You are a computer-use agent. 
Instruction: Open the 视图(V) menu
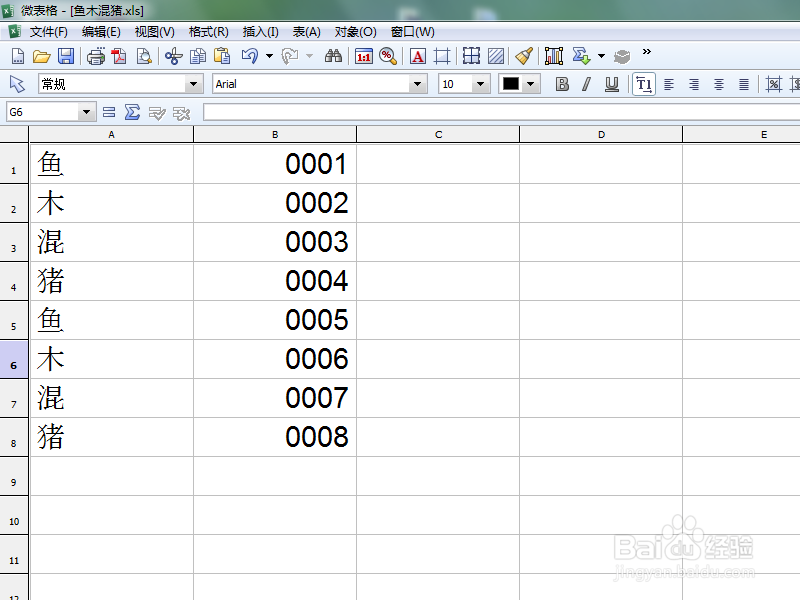[155, 32]
